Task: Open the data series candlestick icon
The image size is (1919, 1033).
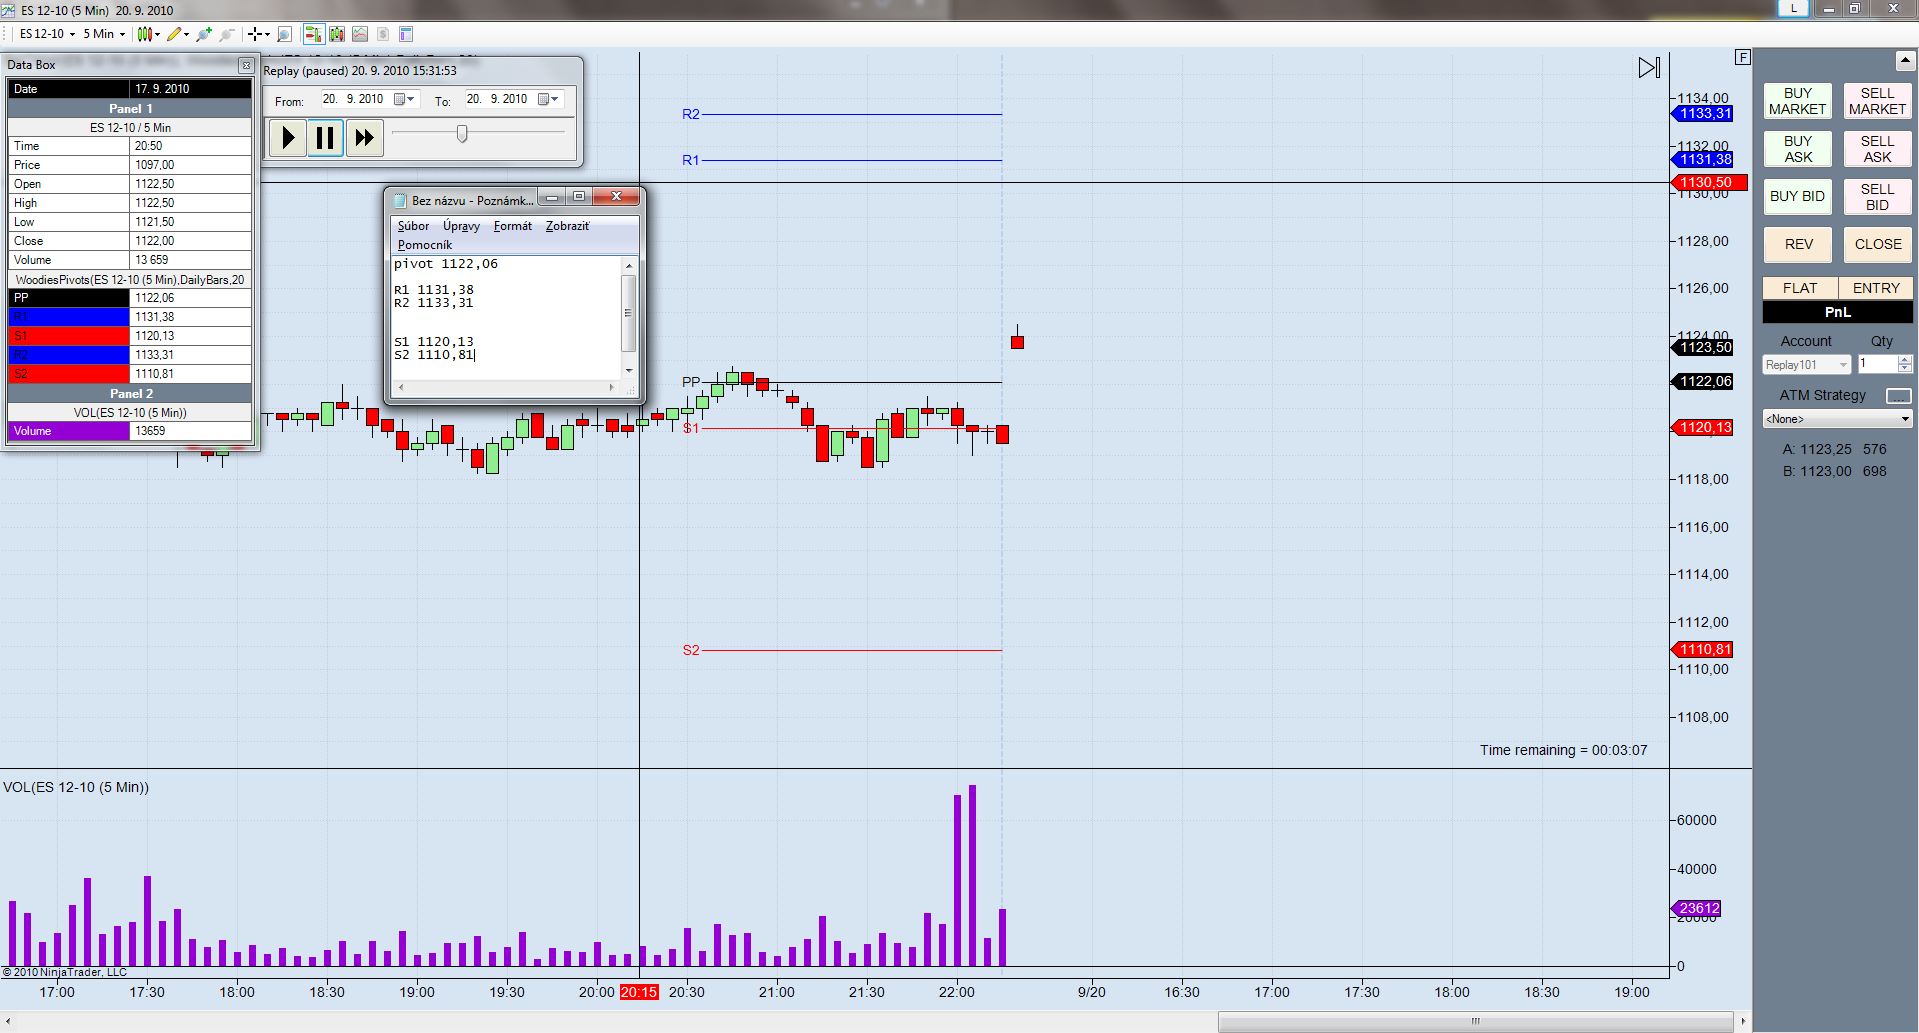Action: click(337, 34)
